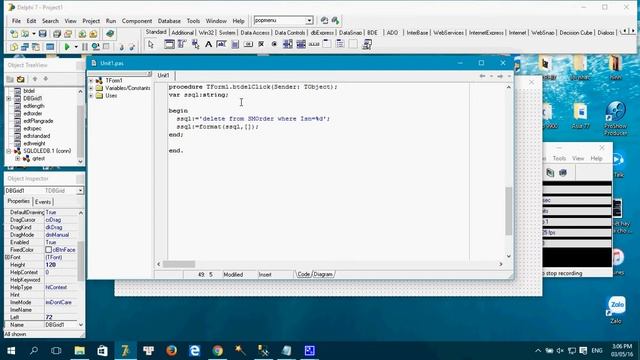Click the Pause program icon
Screen dimensions: 640x360
pyautogui.click(x=84, y=47)
